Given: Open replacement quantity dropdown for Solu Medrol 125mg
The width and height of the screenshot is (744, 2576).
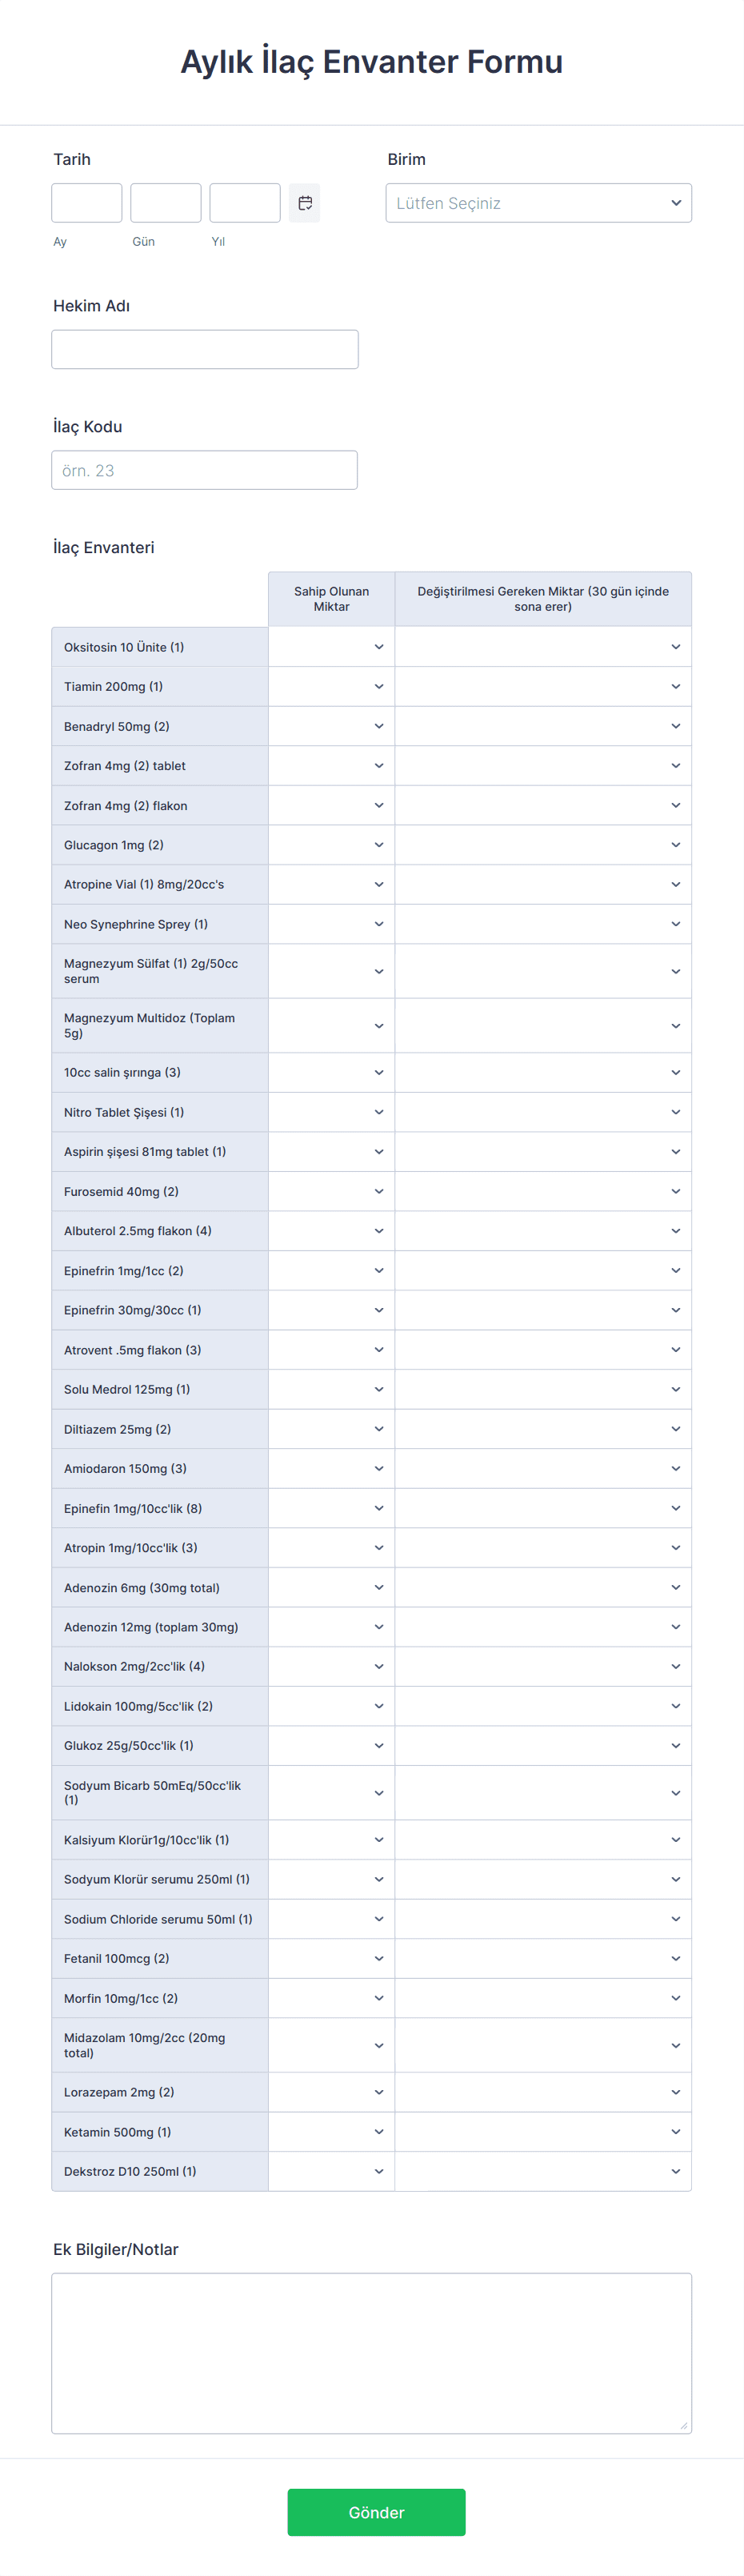Looking at the screenshot, I should 543,1390.
